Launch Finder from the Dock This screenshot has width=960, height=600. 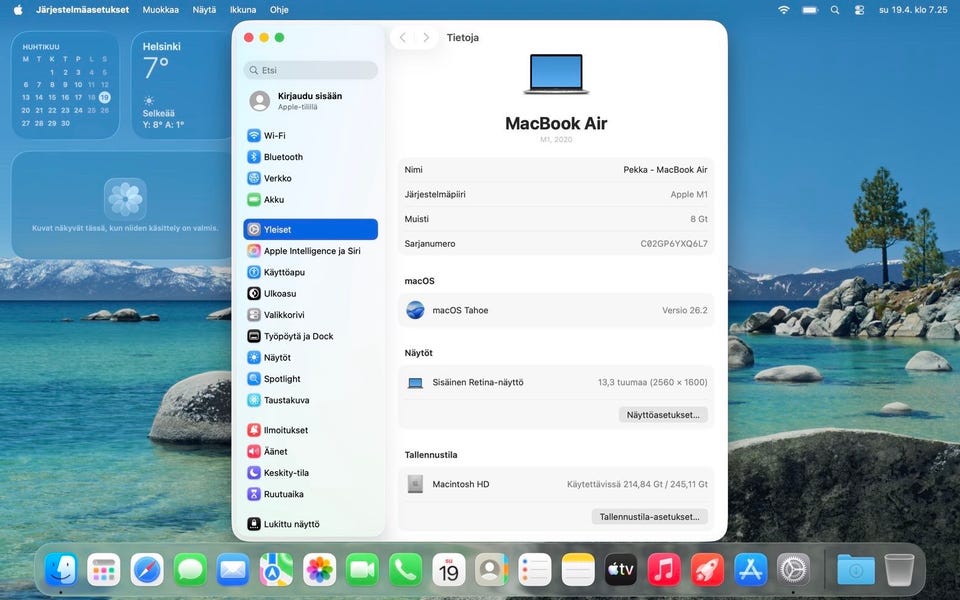[x=61, y=570]
